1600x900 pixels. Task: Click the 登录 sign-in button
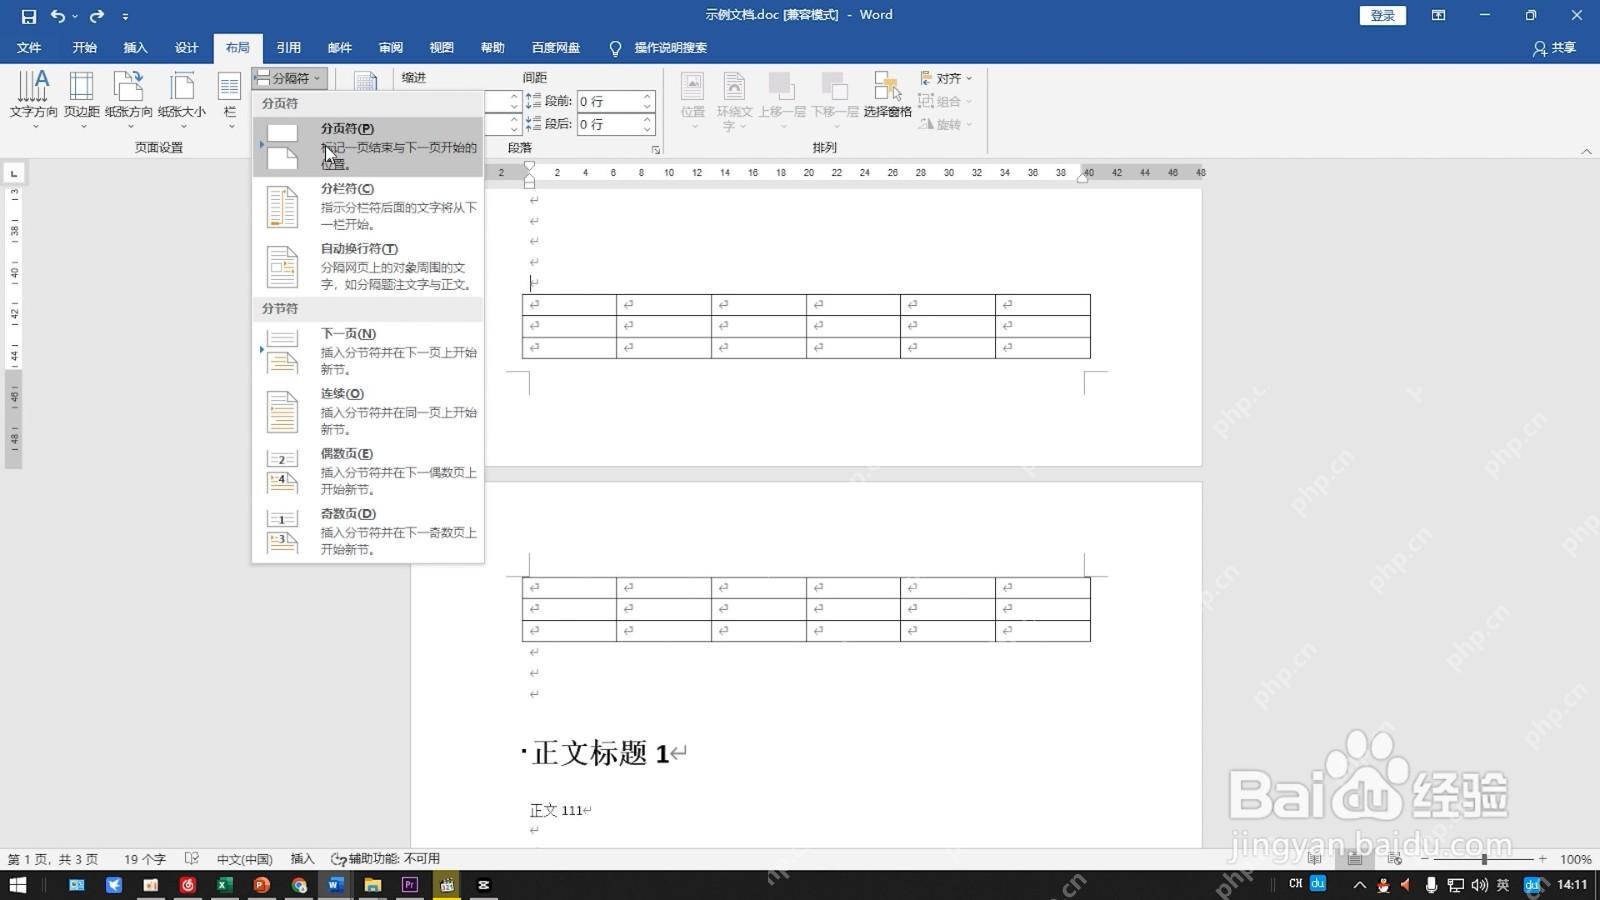tap(1383, 15)
